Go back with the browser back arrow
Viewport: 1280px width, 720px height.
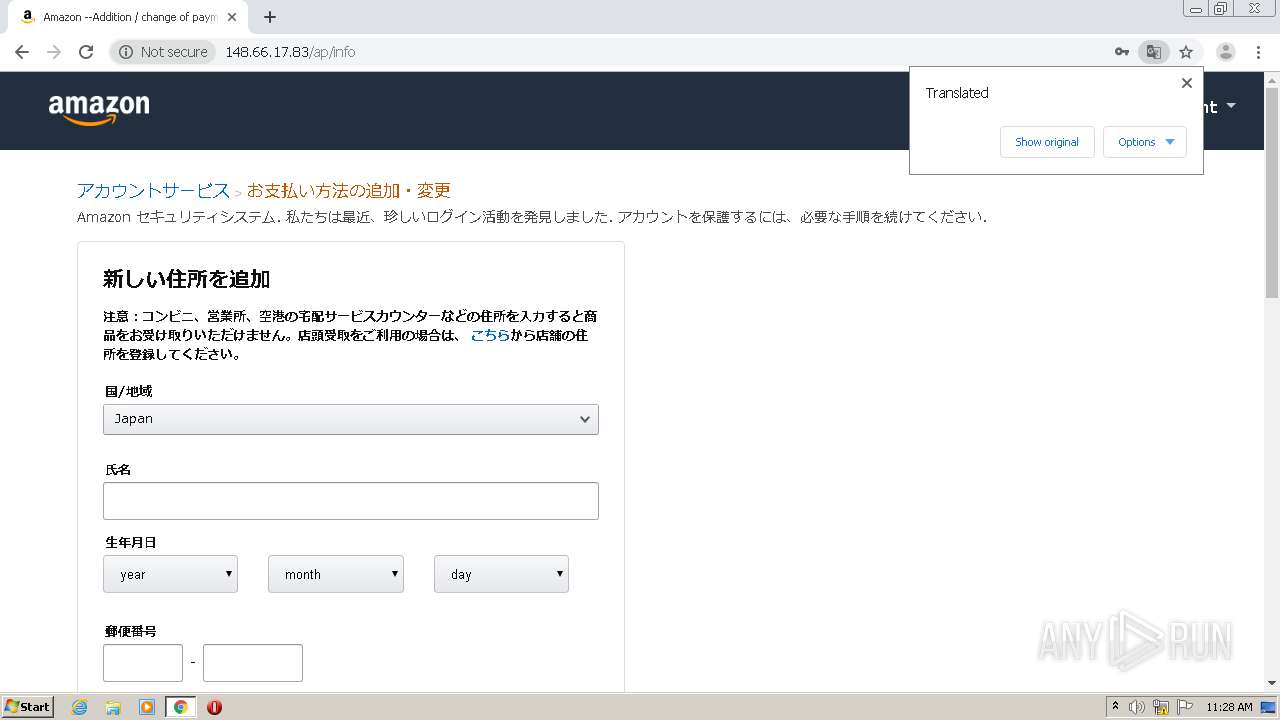(x=22, y=52)
